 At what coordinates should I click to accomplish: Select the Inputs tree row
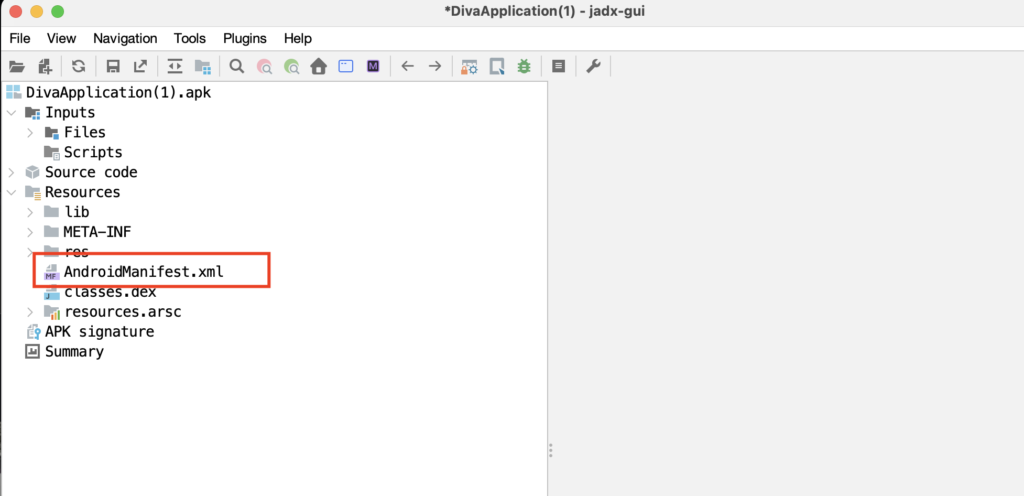click(x=59, y=113)
